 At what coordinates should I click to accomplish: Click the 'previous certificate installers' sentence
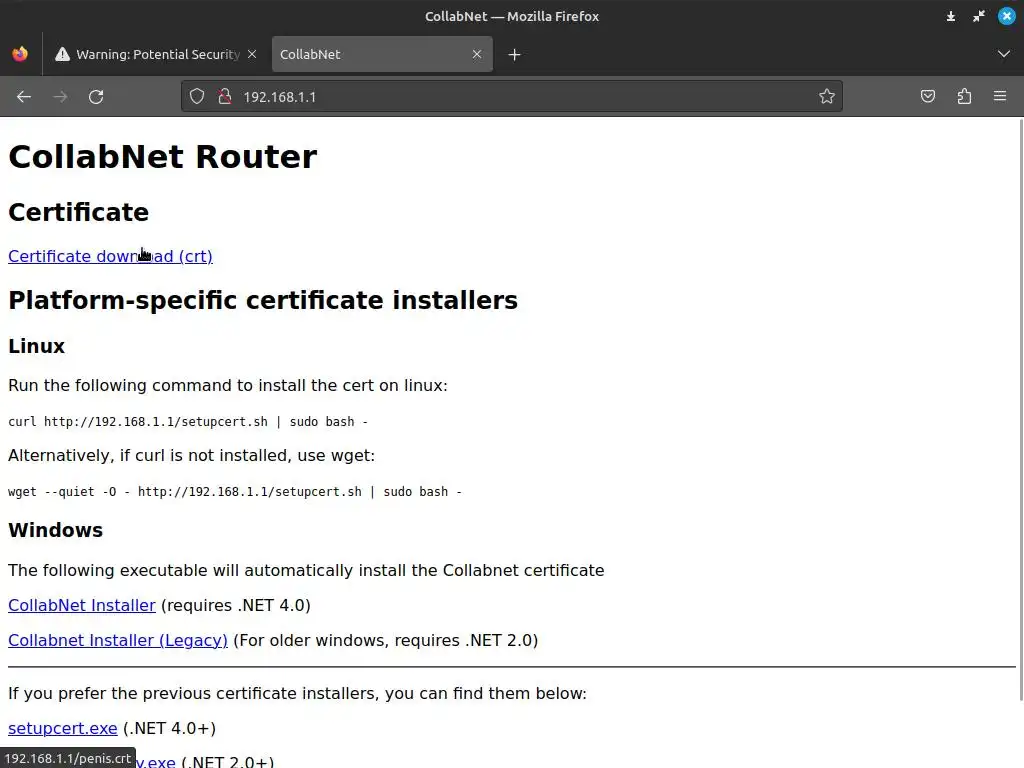[297, 694]
